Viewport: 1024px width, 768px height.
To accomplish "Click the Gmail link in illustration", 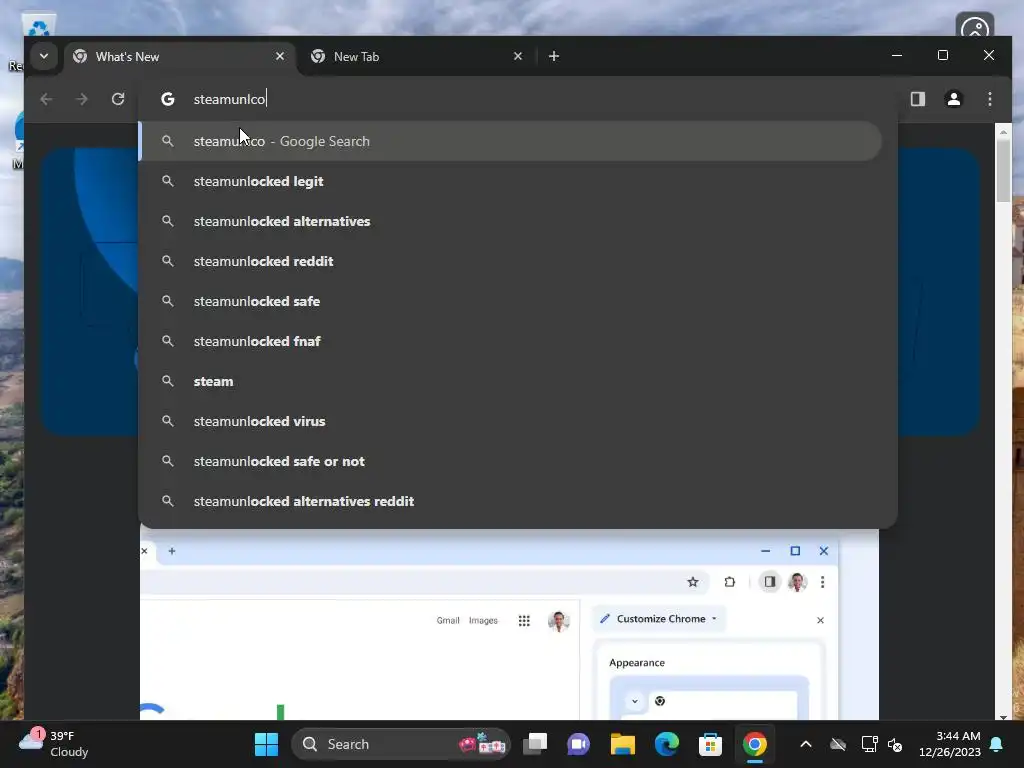I will (x=448, y=620).
